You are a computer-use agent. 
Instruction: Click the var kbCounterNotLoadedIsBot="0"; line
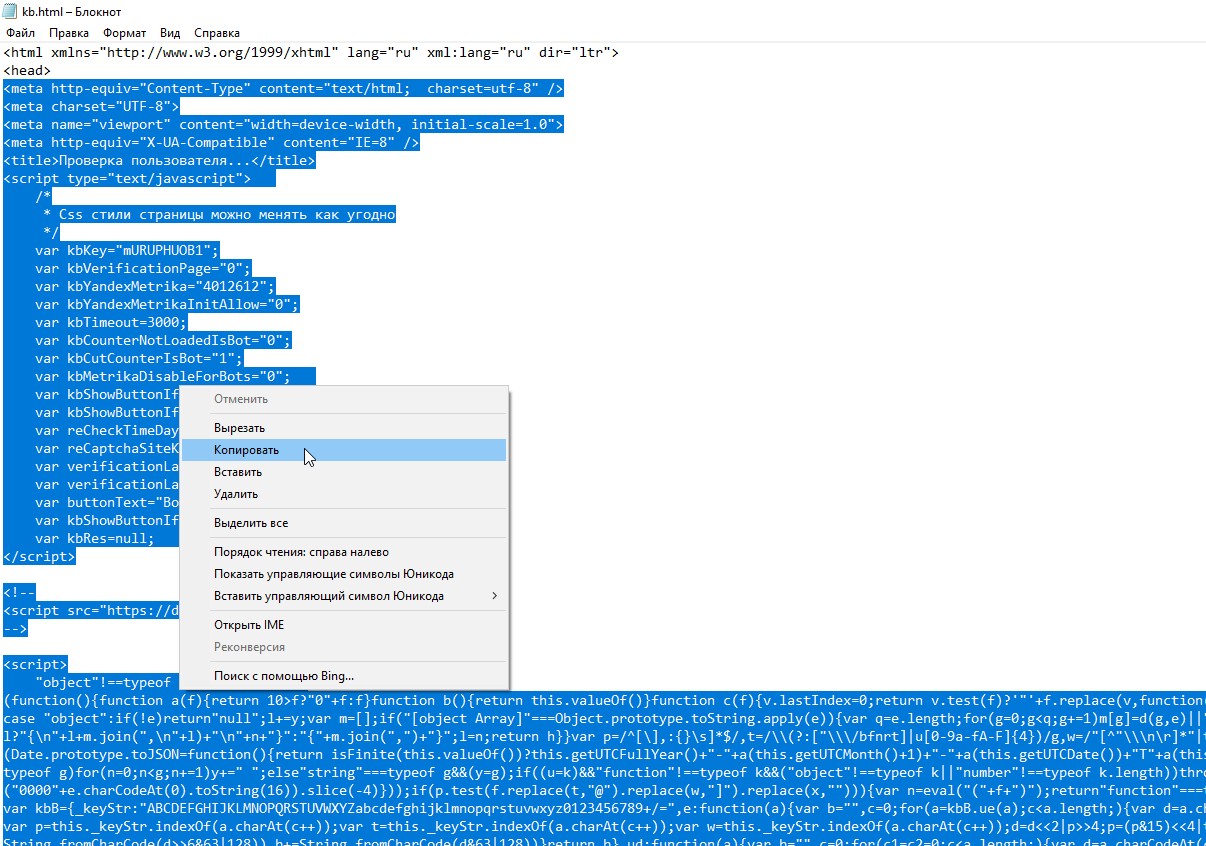(162, 341)
